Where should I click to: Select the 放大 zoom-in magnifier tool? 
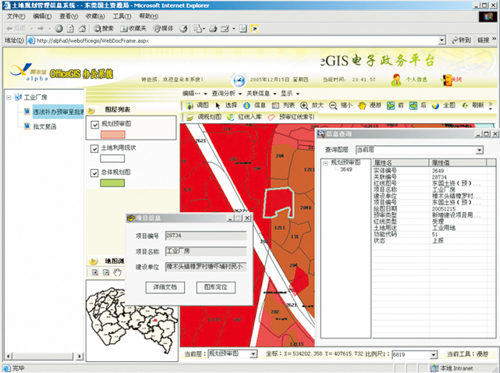pyautogui.click(x=304, y=105)
